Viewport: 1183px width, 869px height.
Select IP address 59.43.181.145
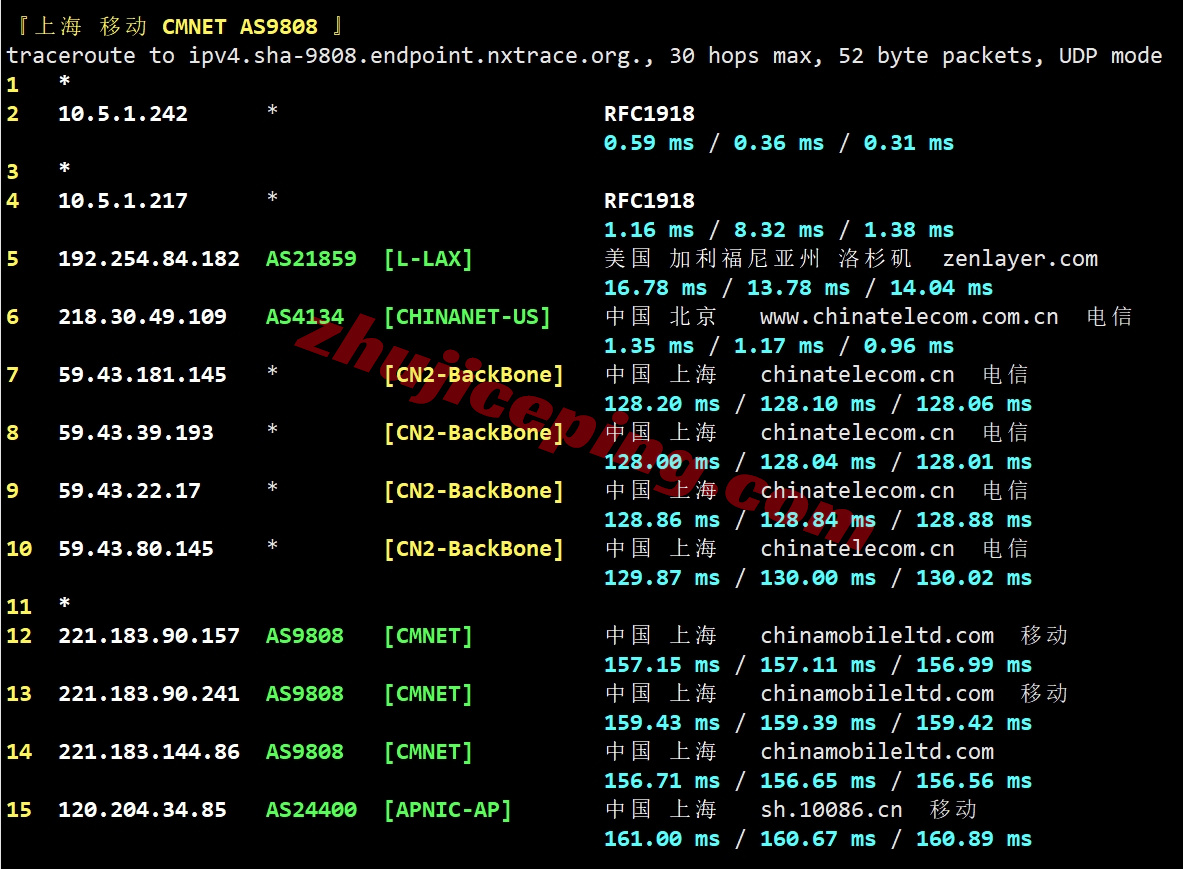point(143,375)
